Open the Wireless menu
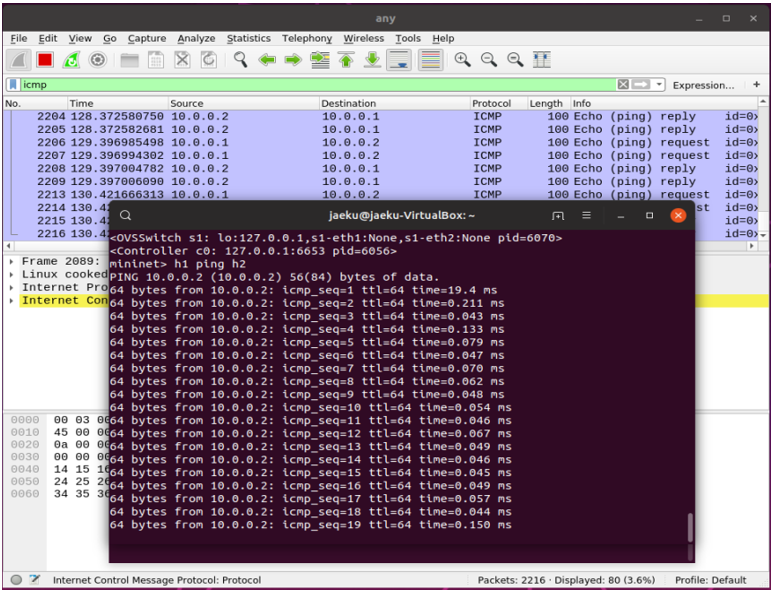Screen dimensions: 772x591 click(x=363, y=38)
